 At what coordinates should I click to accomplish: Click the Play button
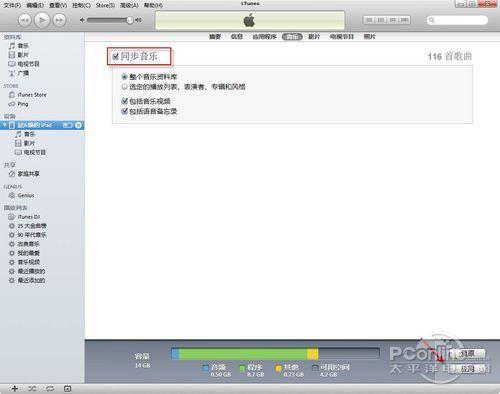tap(42, 20)
